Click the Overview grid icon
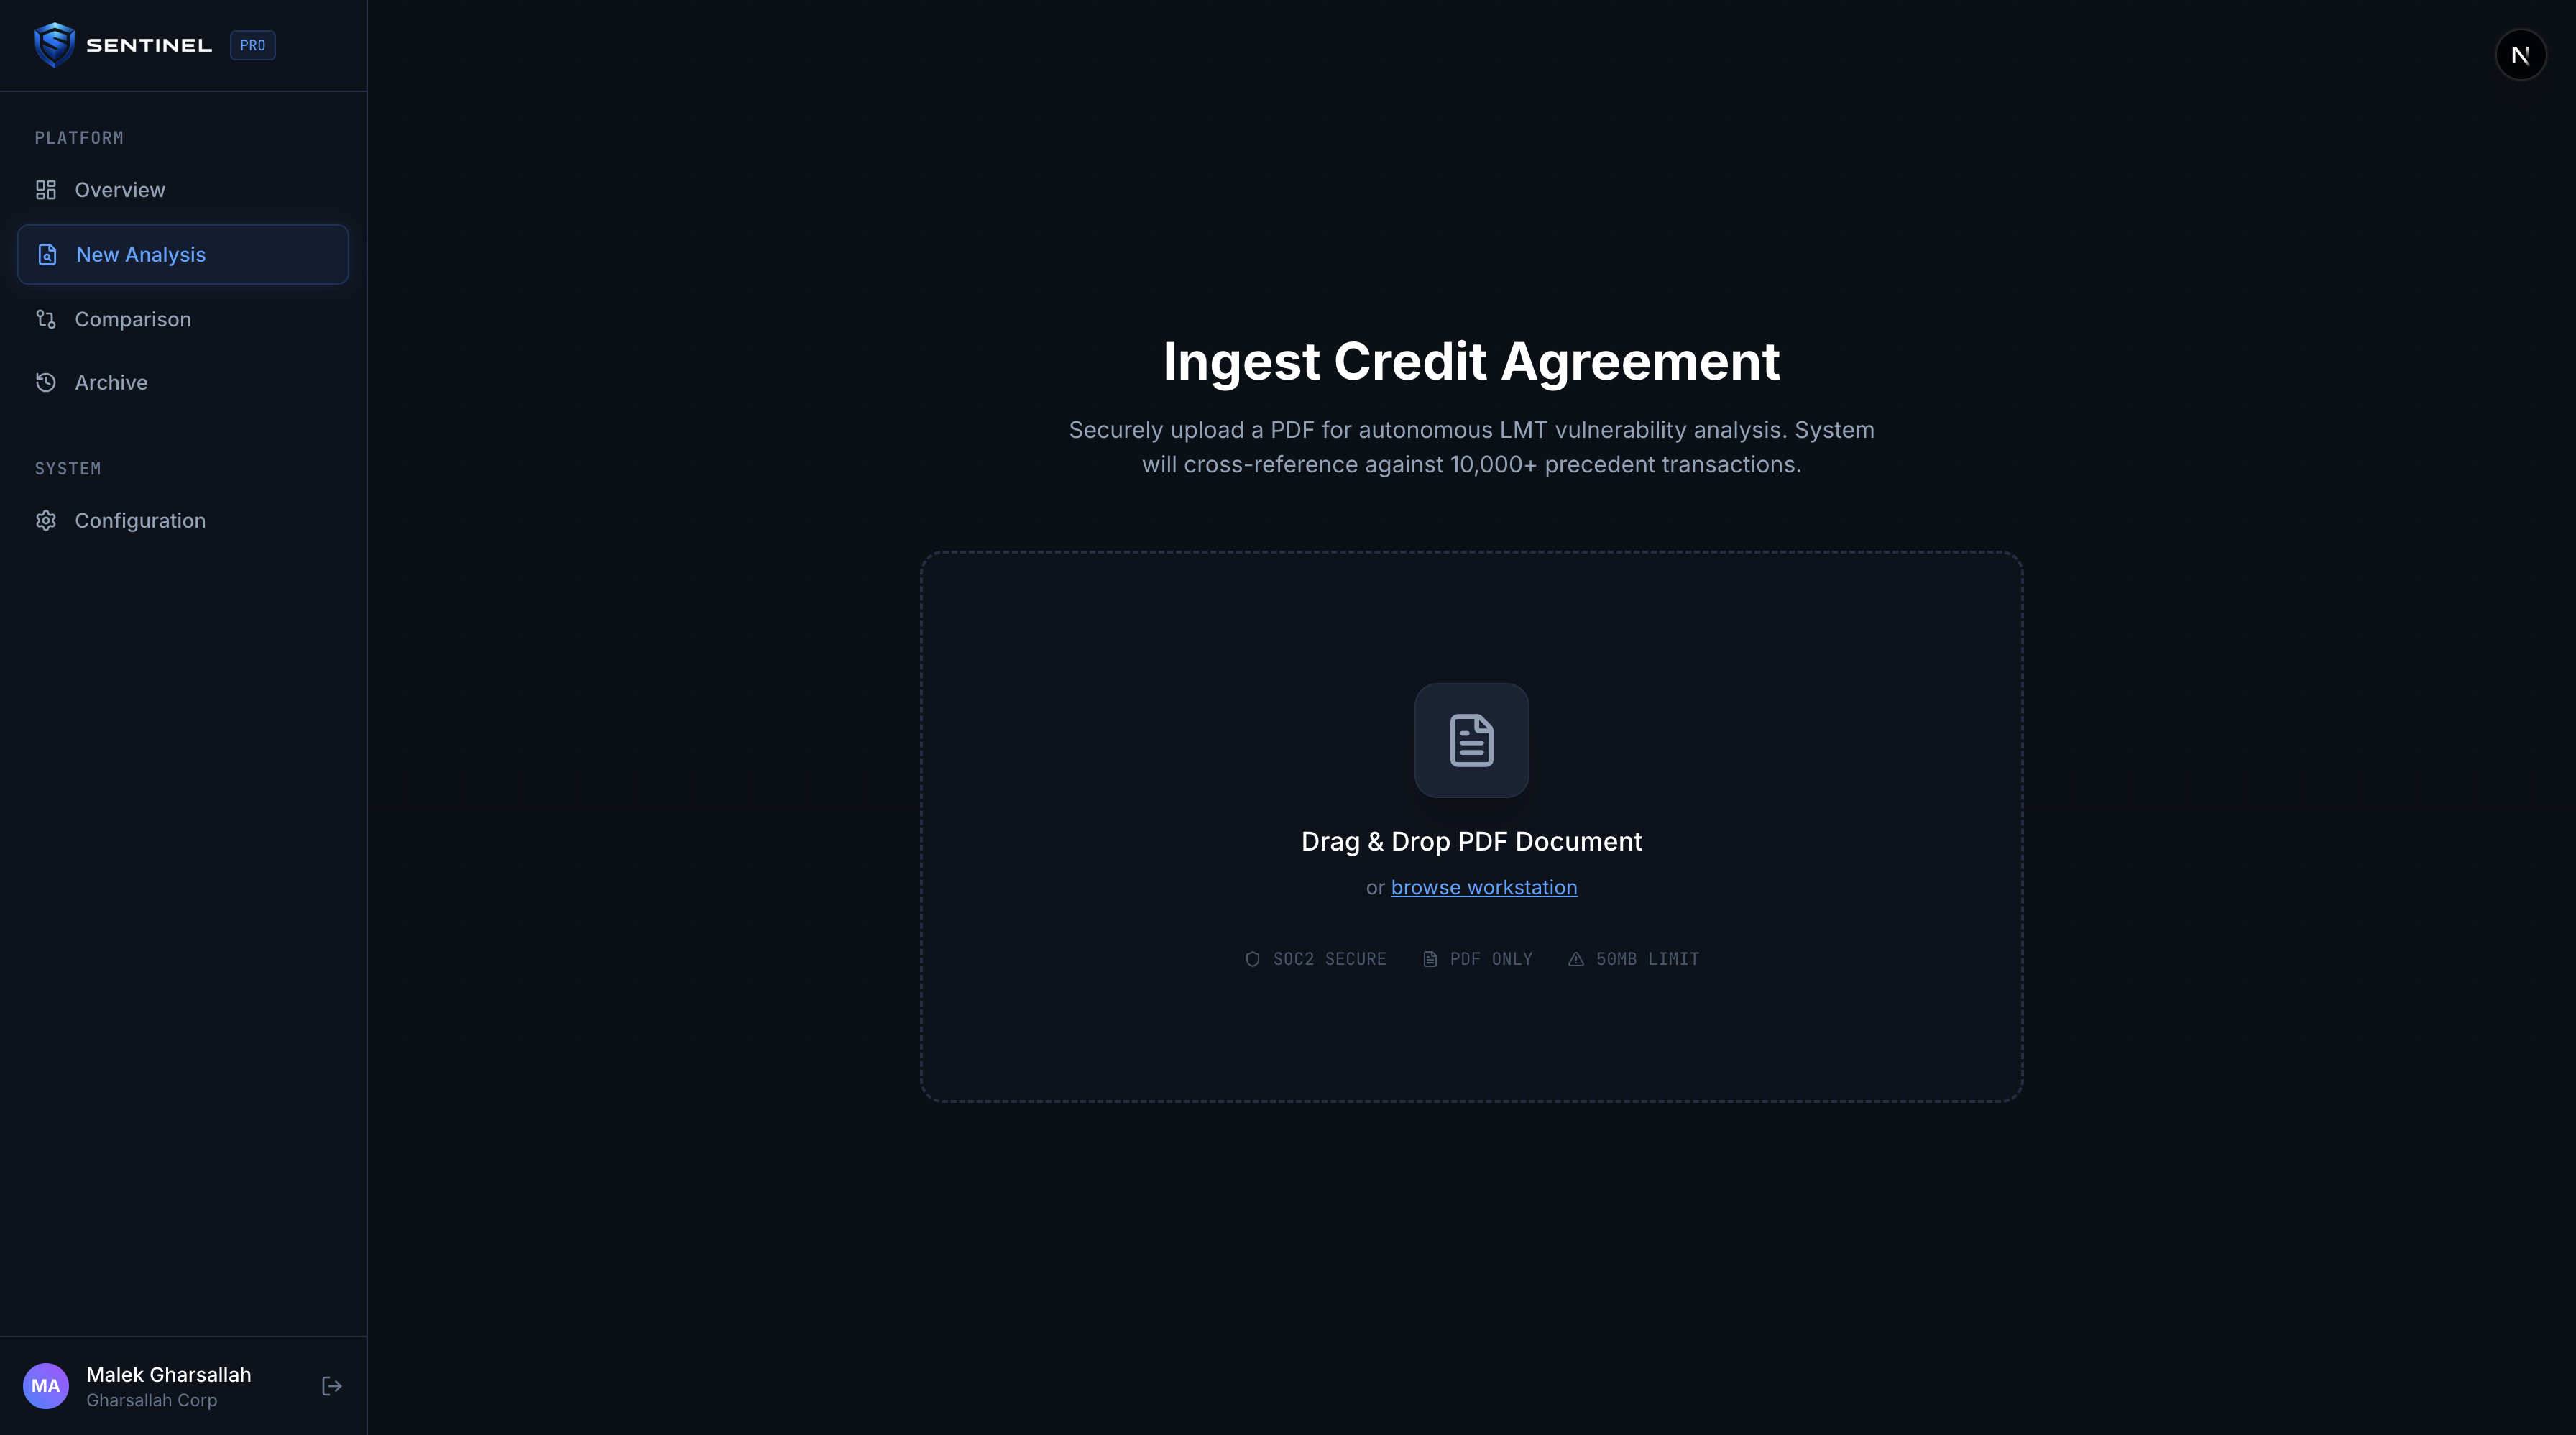Screen dimensions: 2576x1435 (46, 190)
